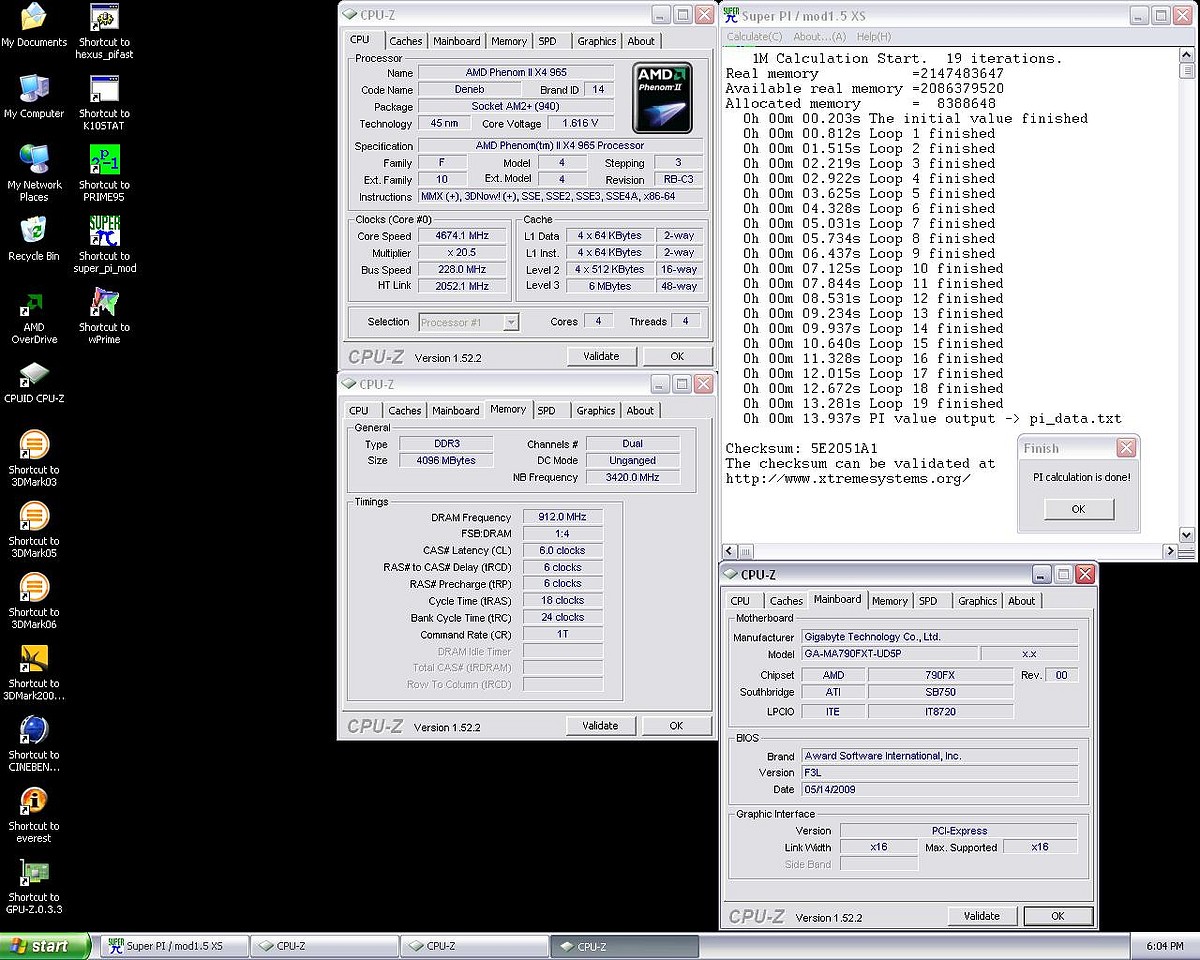Viewport: 1200px width, 960px height.
Task: Open Graphics tab in top CPU-Z window
Action: click(x=597, y=41)
